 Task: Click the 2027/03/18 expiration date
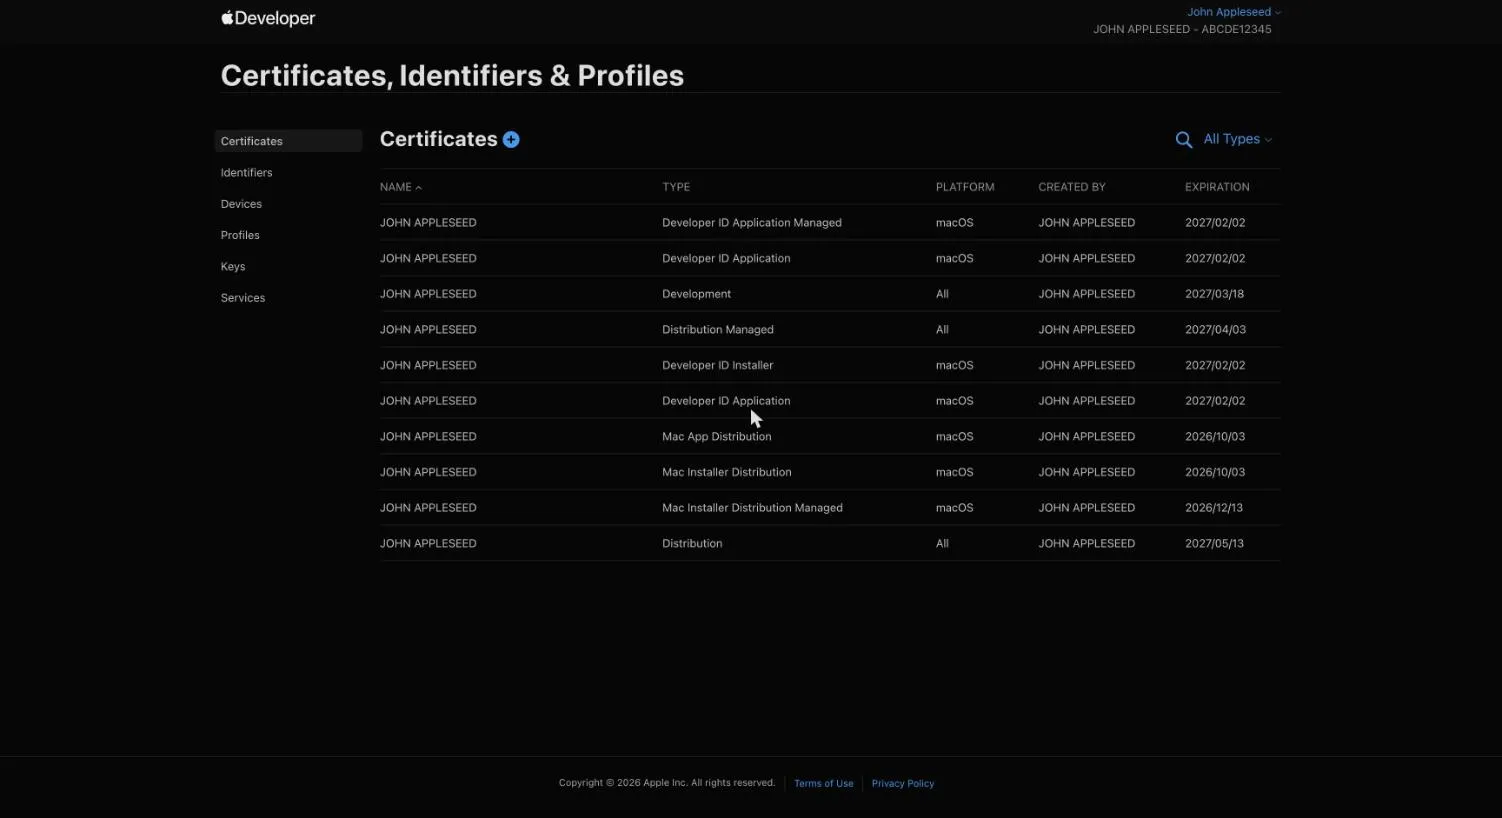1215,294
